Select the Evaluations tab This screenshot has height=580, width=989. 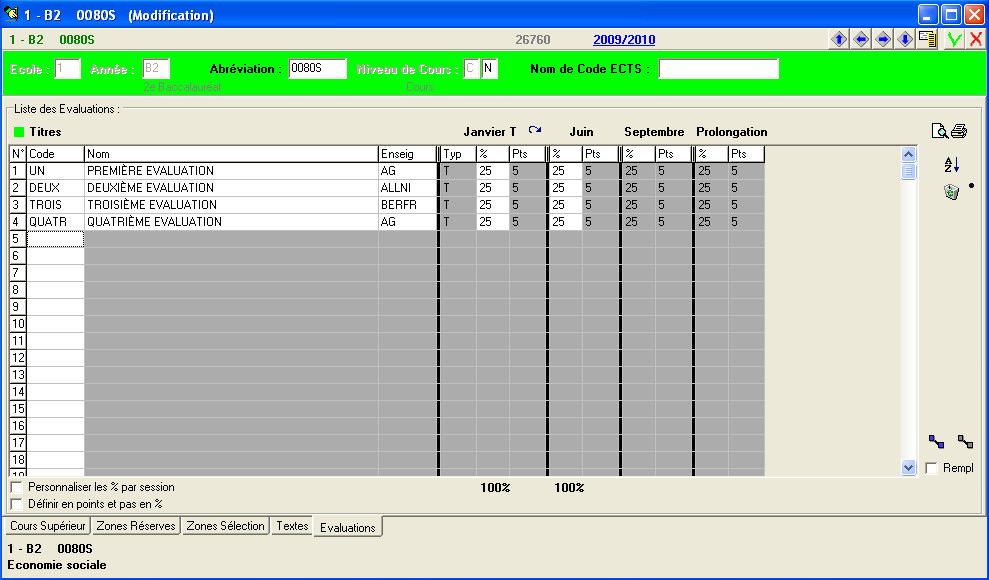348,528
